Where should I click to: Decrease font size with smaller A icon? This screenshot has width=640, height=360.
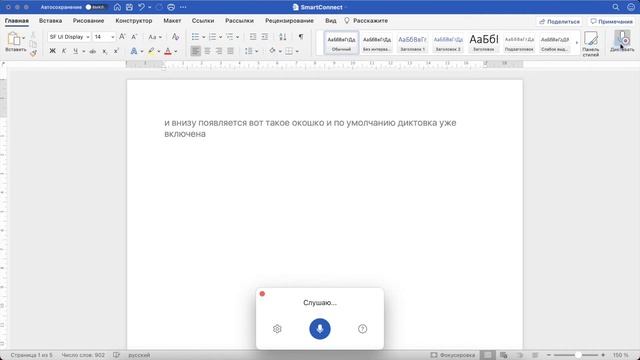pyautogui.click(x=134, y=37)
